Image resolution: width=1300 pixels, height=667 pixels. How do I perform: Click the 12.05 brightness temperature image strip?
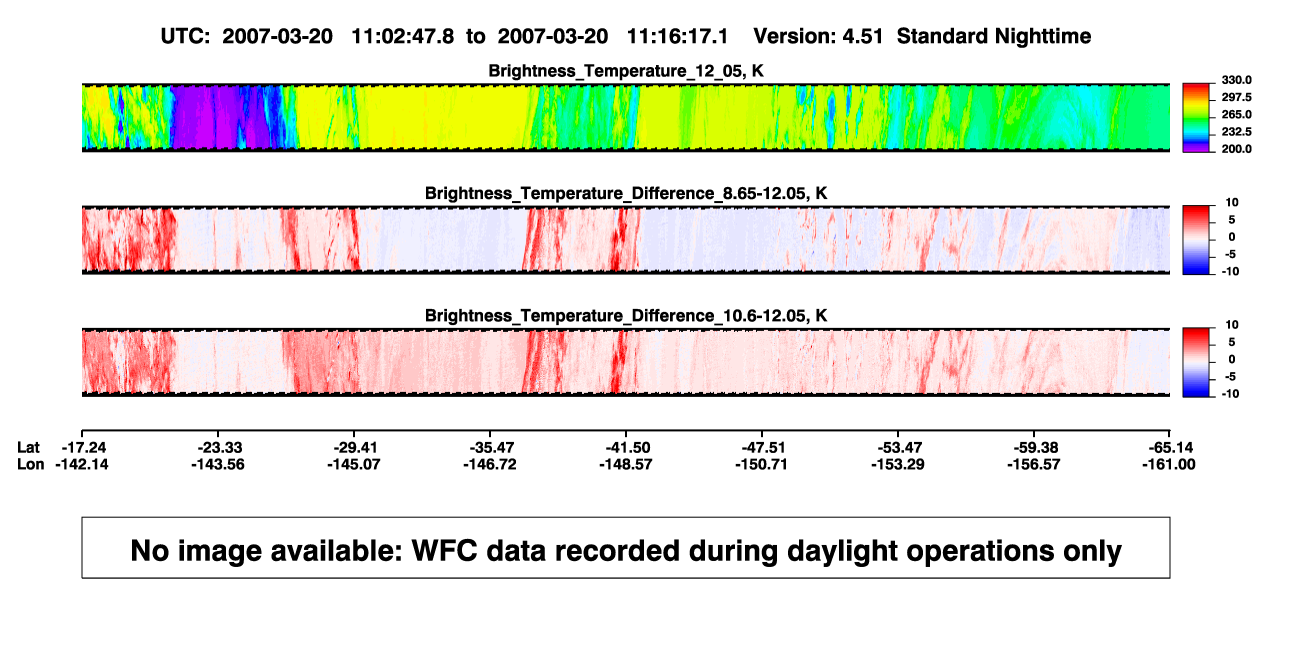pyautogui.click(x=626, y=118)
